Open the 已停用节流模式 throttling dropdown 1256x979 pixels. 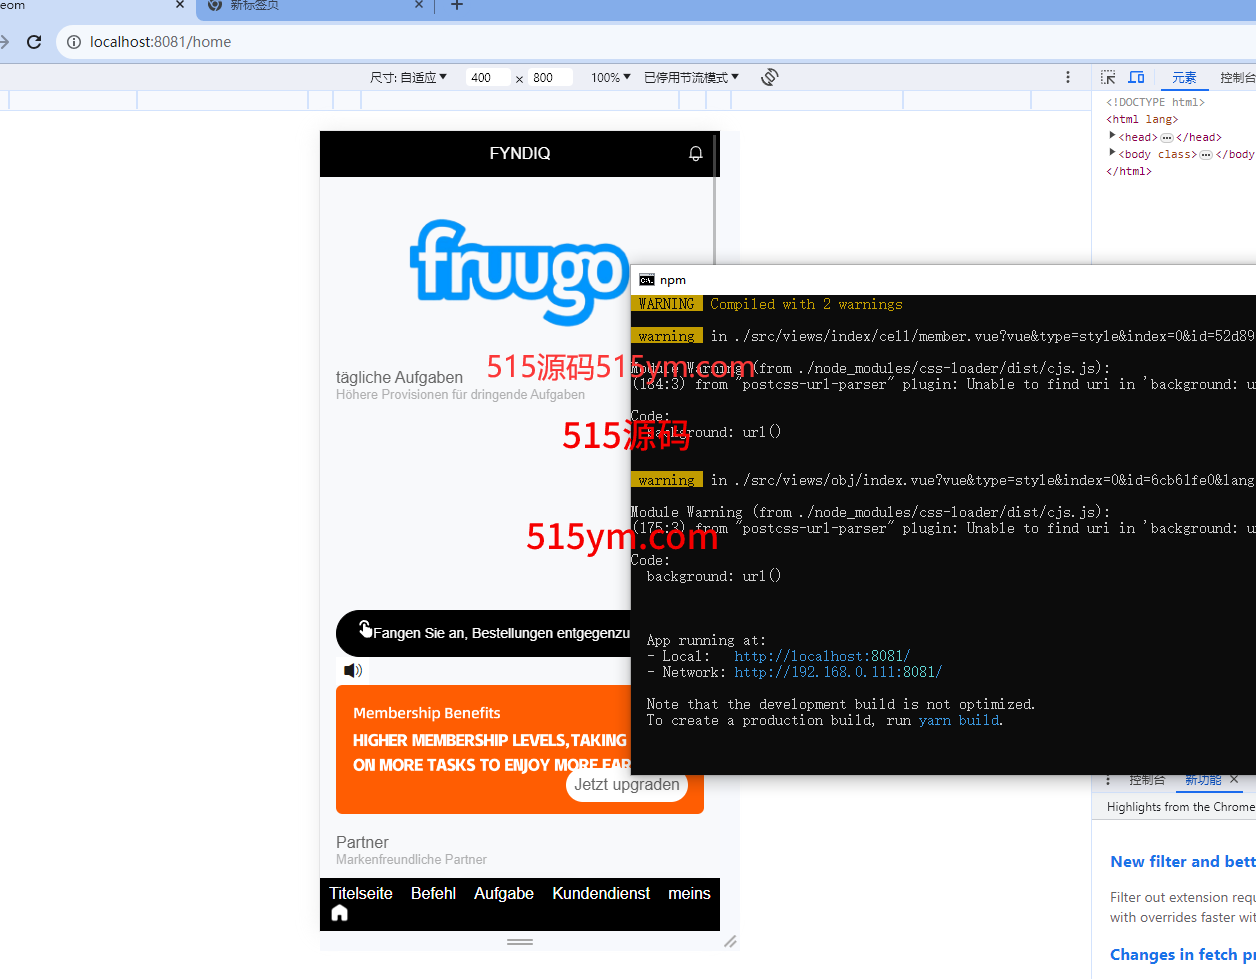point(691,77)
